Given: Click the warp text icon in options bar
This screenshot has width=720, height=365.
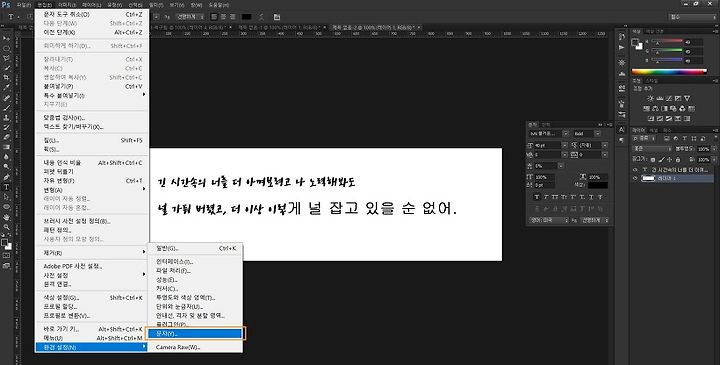Looking at the screenshot, I should [261, 17].
